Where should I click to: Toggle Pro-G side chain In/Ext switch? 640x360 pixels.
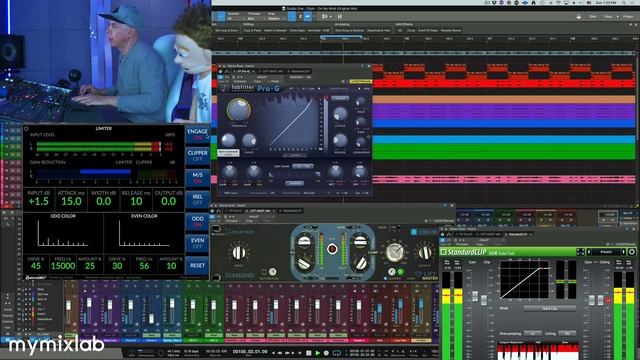(x=302, y=166)
